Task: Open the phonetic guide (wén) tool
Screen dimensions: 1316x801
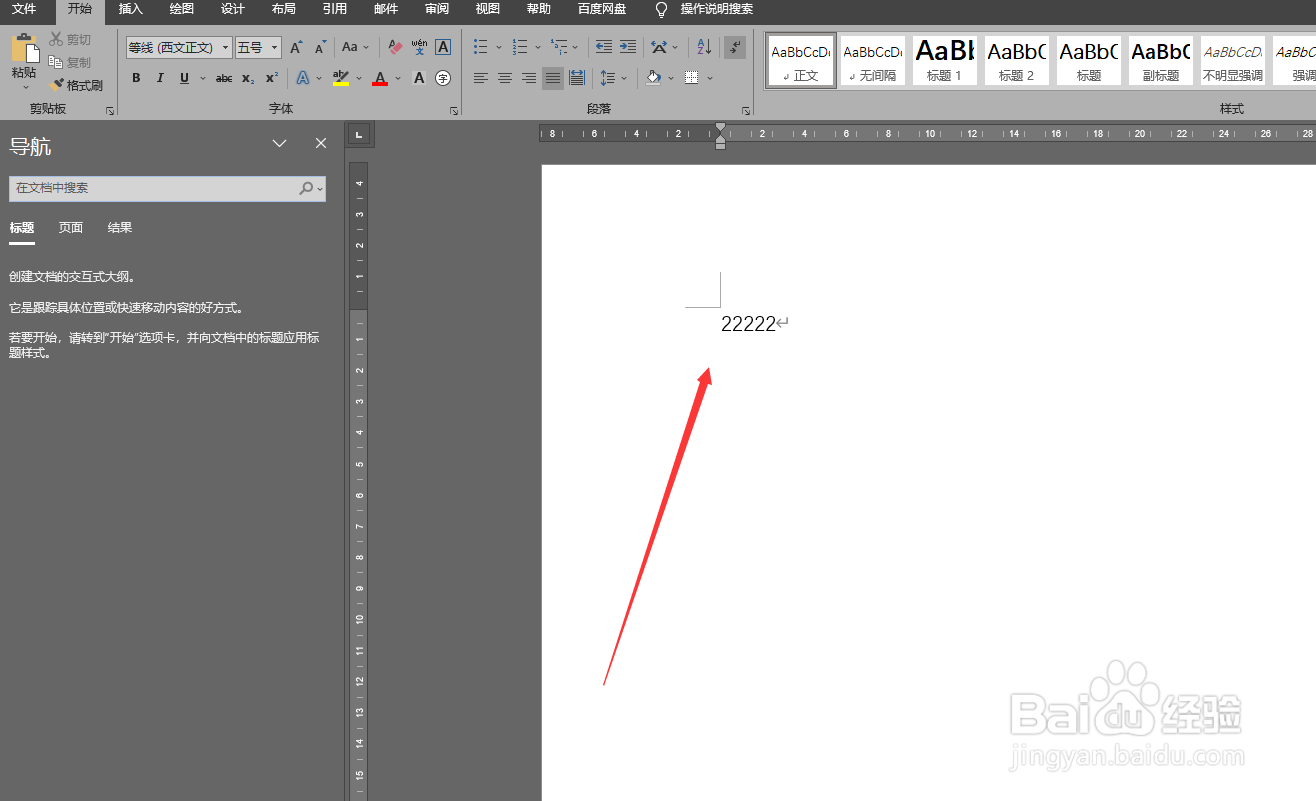Action: [x=419, y=47]
